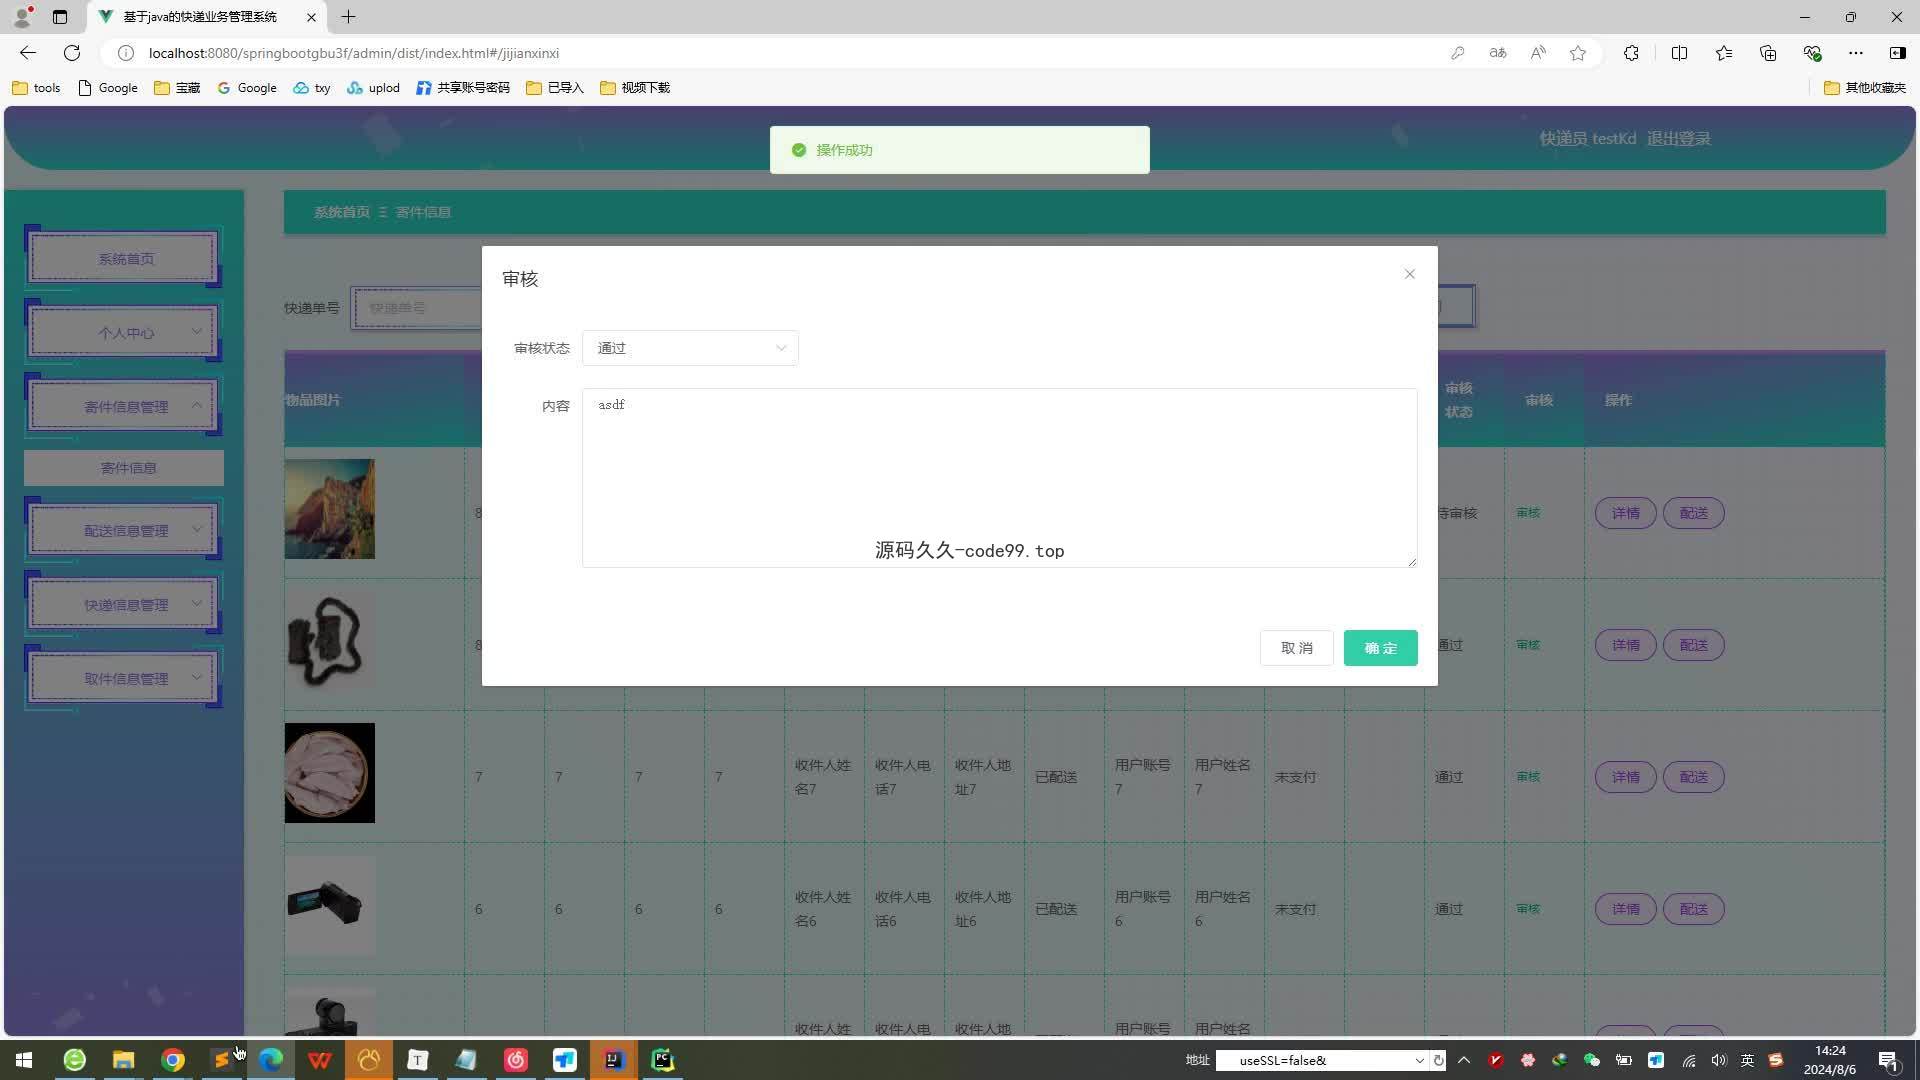The image size is (1920, 1080).
Task: Open the camcorder item thumbnail
Action: coord(329,905)
